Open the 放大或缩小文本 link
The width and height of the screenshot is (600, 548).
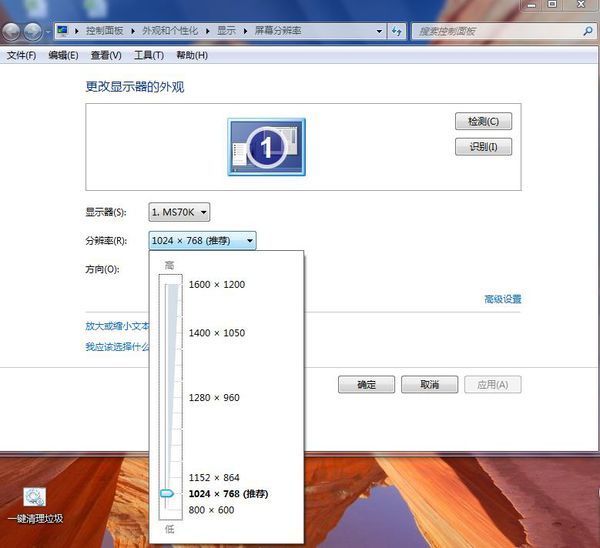(117, 326)
